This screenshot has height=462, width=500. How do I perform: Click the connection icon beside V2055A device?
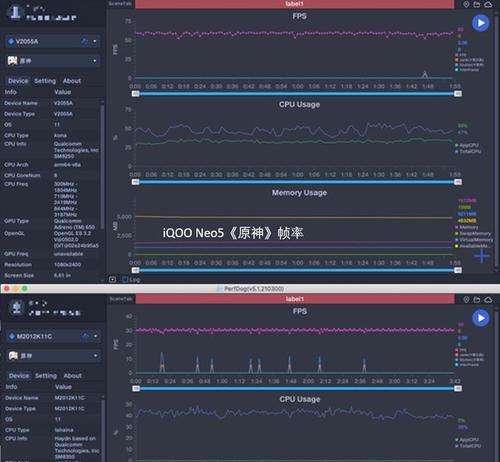pyautogui.click(x=85, y=41)
